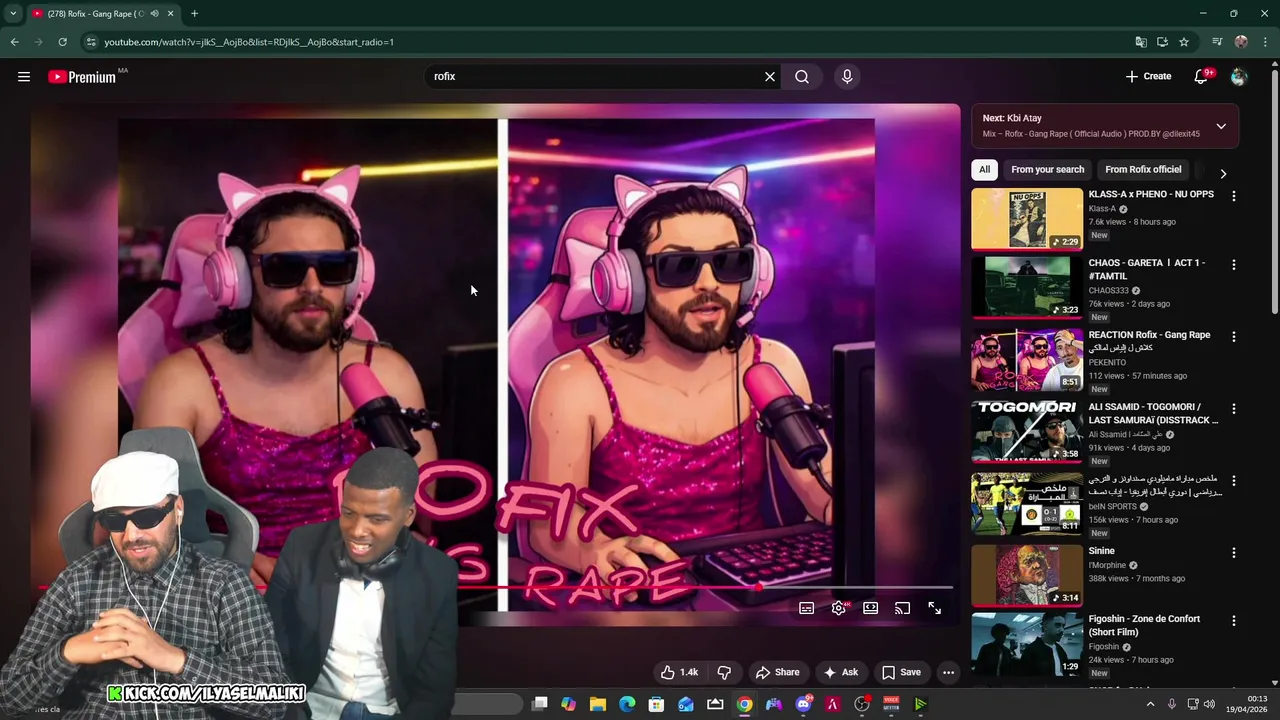This screenshot has width=1280, height=720.
Task: Dislike this video
Action: (725, 672)
